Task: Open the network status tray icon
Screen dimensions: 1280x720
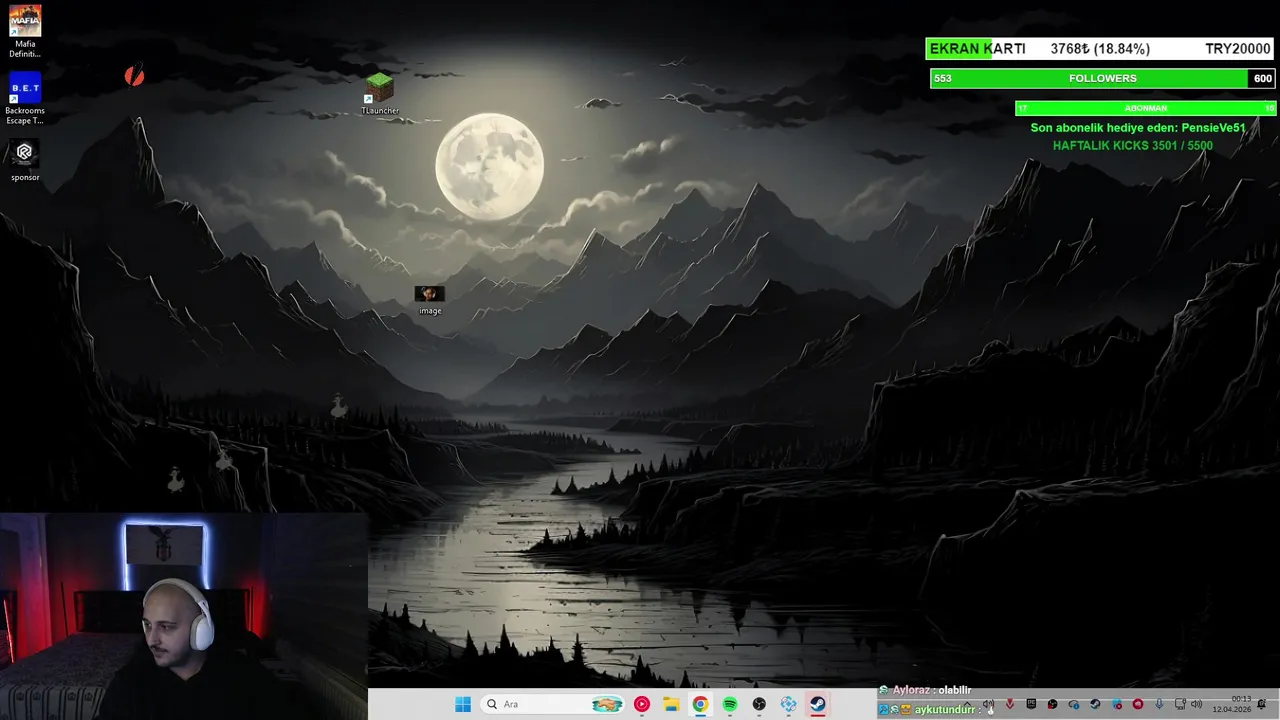Action: click(x=1181, y=704)
